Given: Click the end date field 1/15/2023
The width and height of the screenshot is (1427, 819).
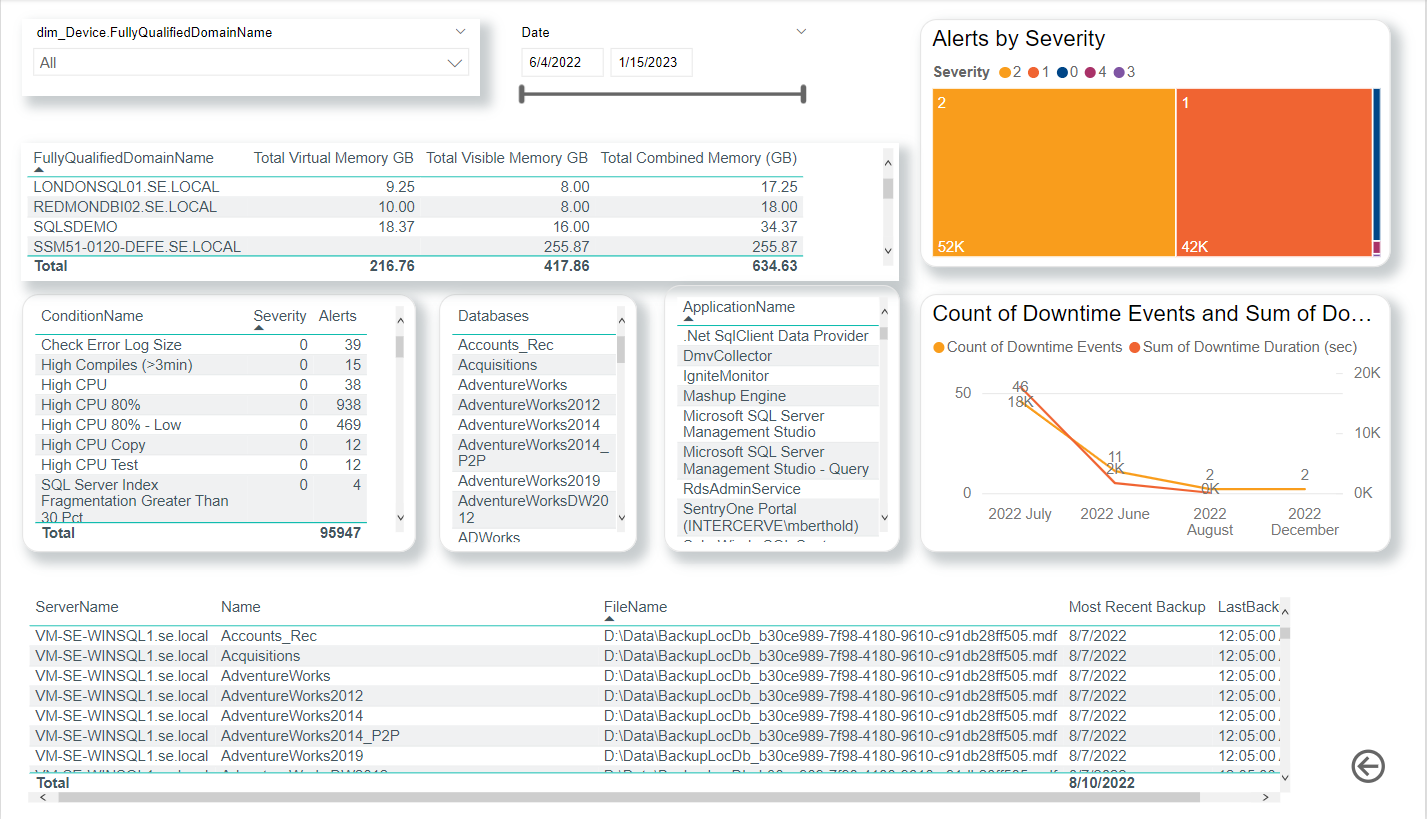Looking at the screenshot, I should 650,62.
